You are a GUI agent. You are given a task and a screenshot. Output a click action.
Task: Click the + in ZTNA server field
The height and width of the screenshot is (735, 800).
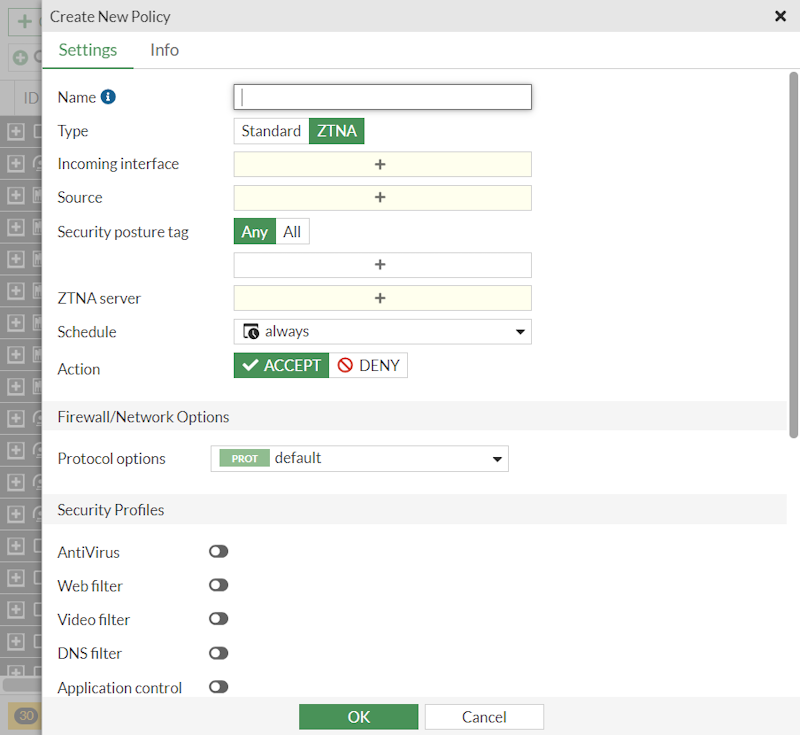point(382,298)
